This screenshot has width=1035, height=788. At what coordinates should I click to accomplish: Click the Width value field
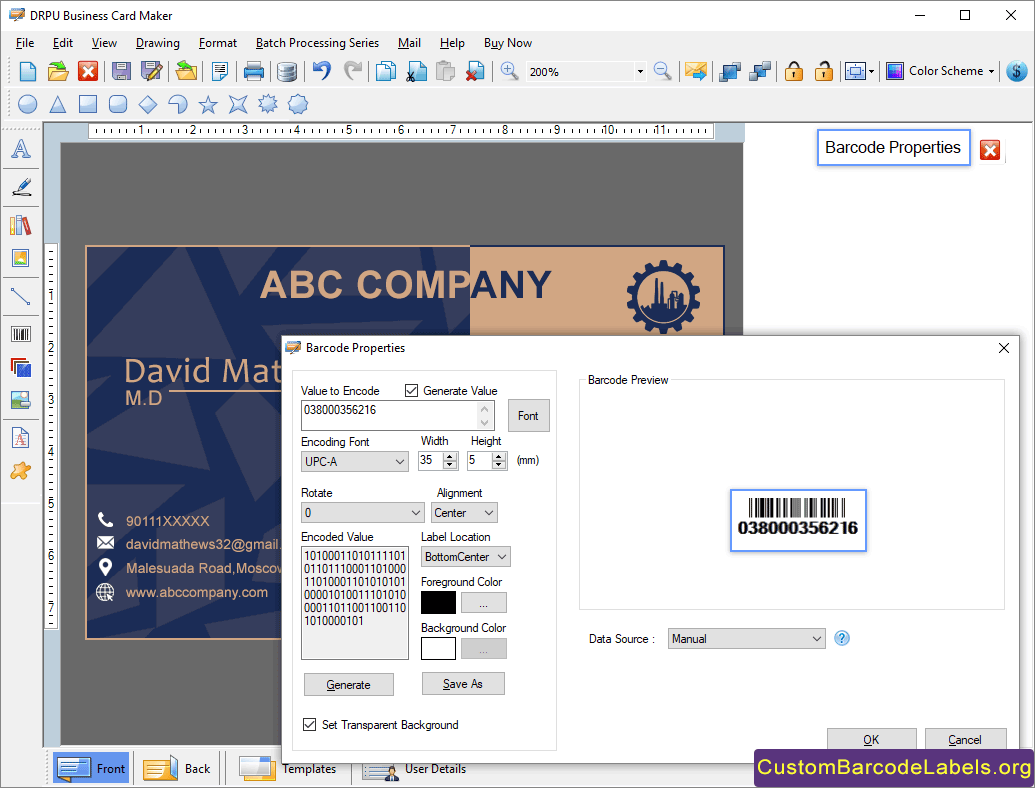pos(432,460)
